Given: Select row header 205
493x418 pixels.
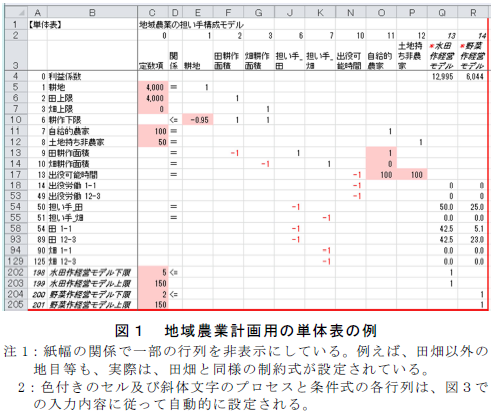Looking at the screenshot, I should 16,304.
